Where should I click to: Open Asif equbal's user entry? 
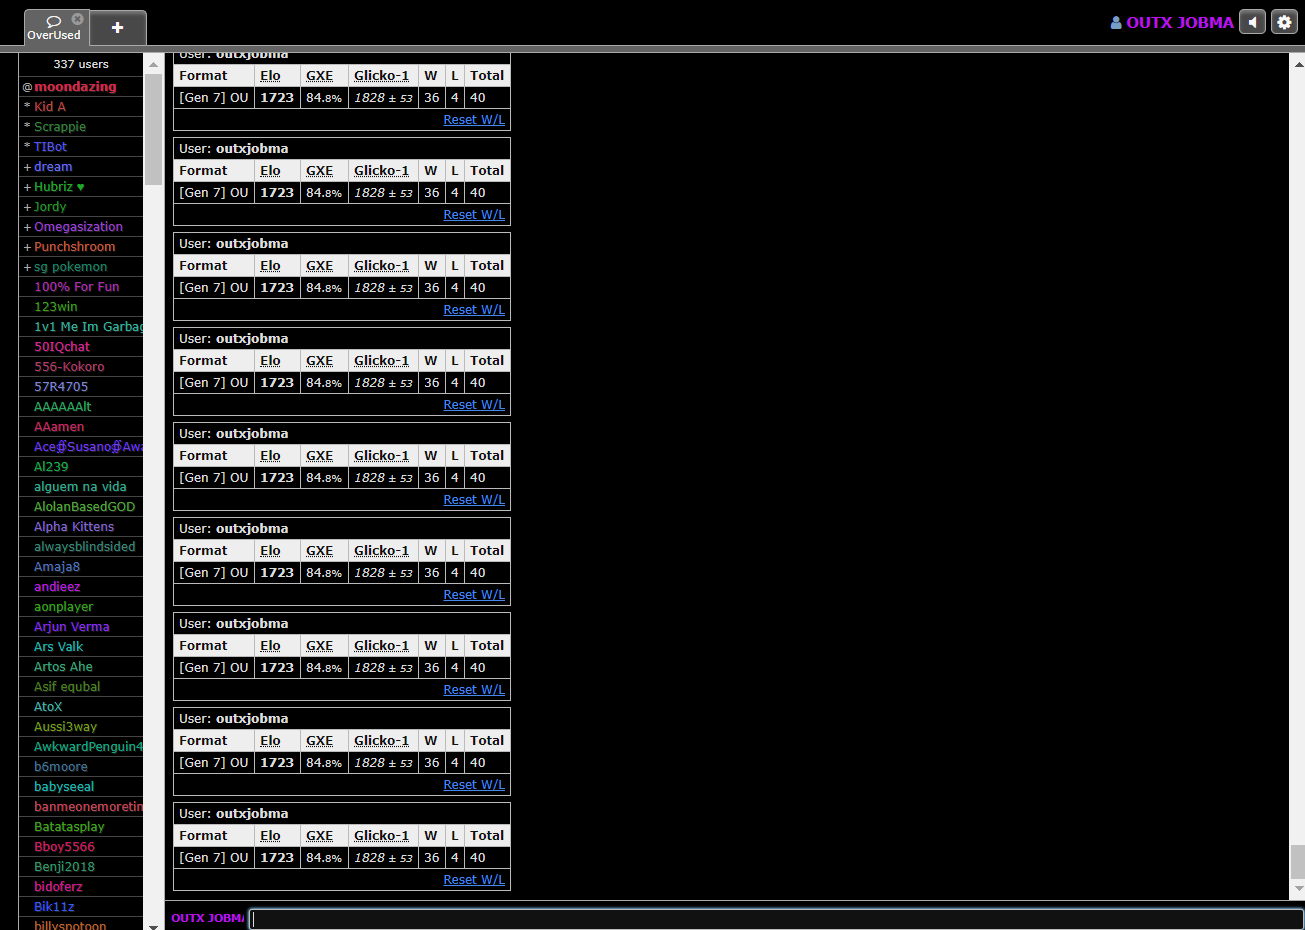pos(81,687)
